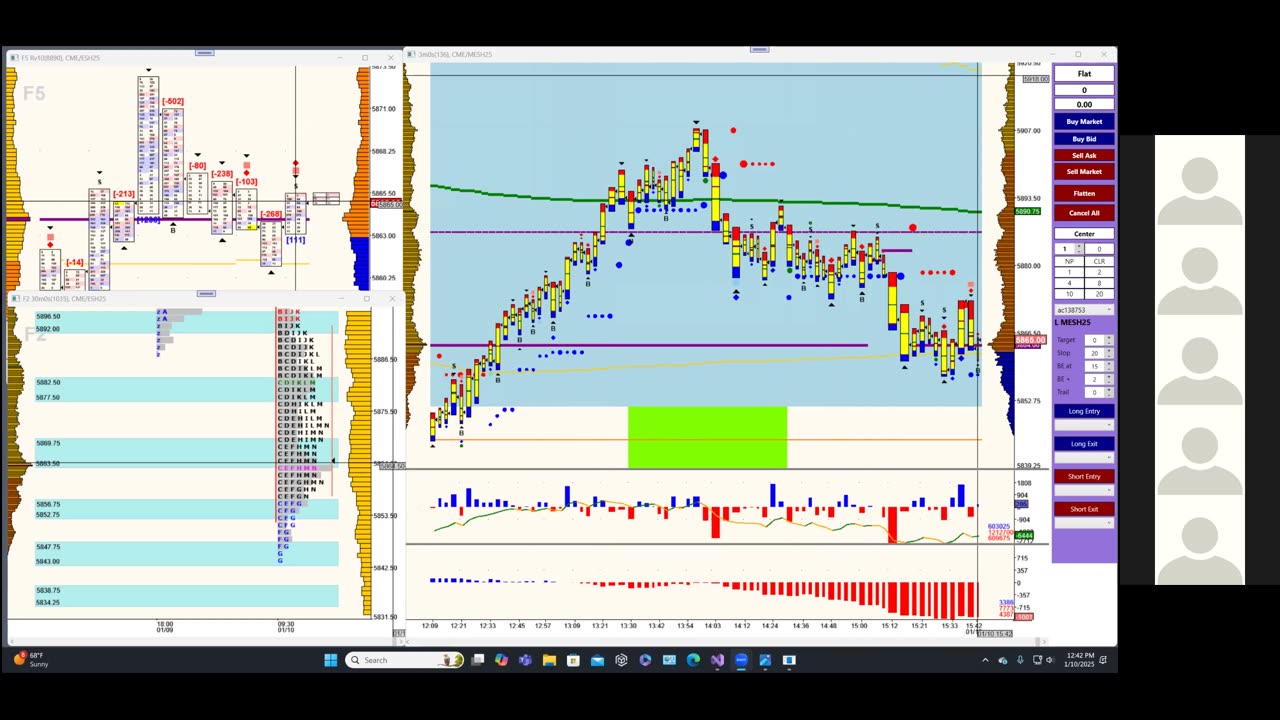This screenshot has width=1280, height=720.
Task: Open the ac138753 account dropdown
Action: pyautogui.click(x=1084, y=310)
